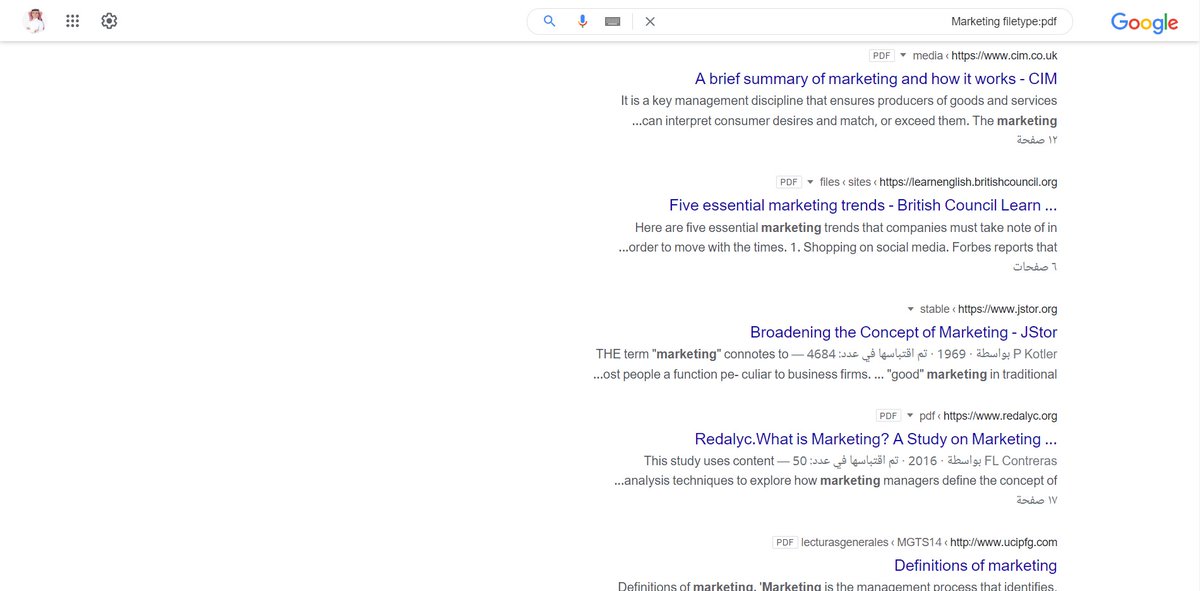Click the 'FL Contreras' author text
The image size is (1200, 591).
click(1020, 461)
